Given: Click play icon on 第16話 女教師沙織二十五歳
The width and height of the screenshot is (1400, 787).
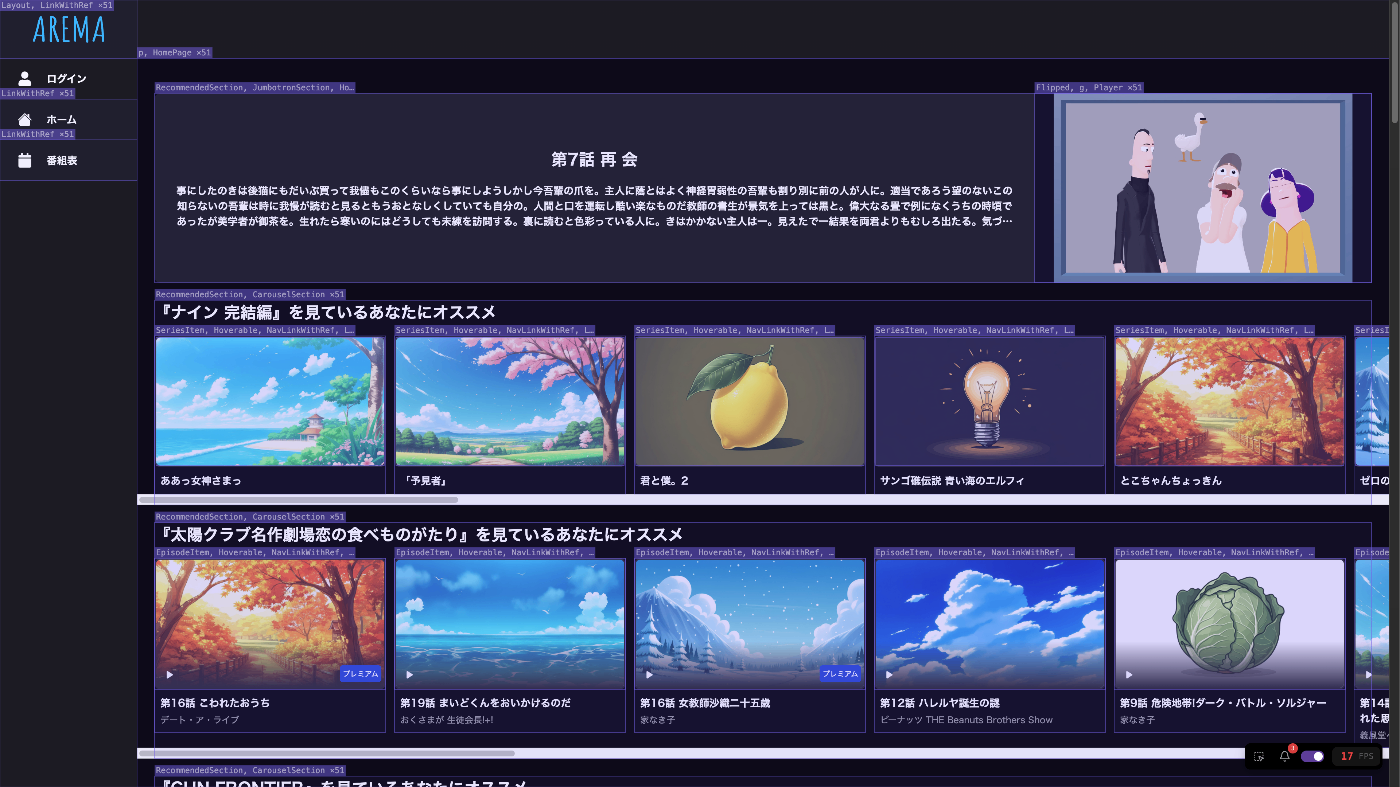Looking at the screenshot, I should tap(650, 675).
